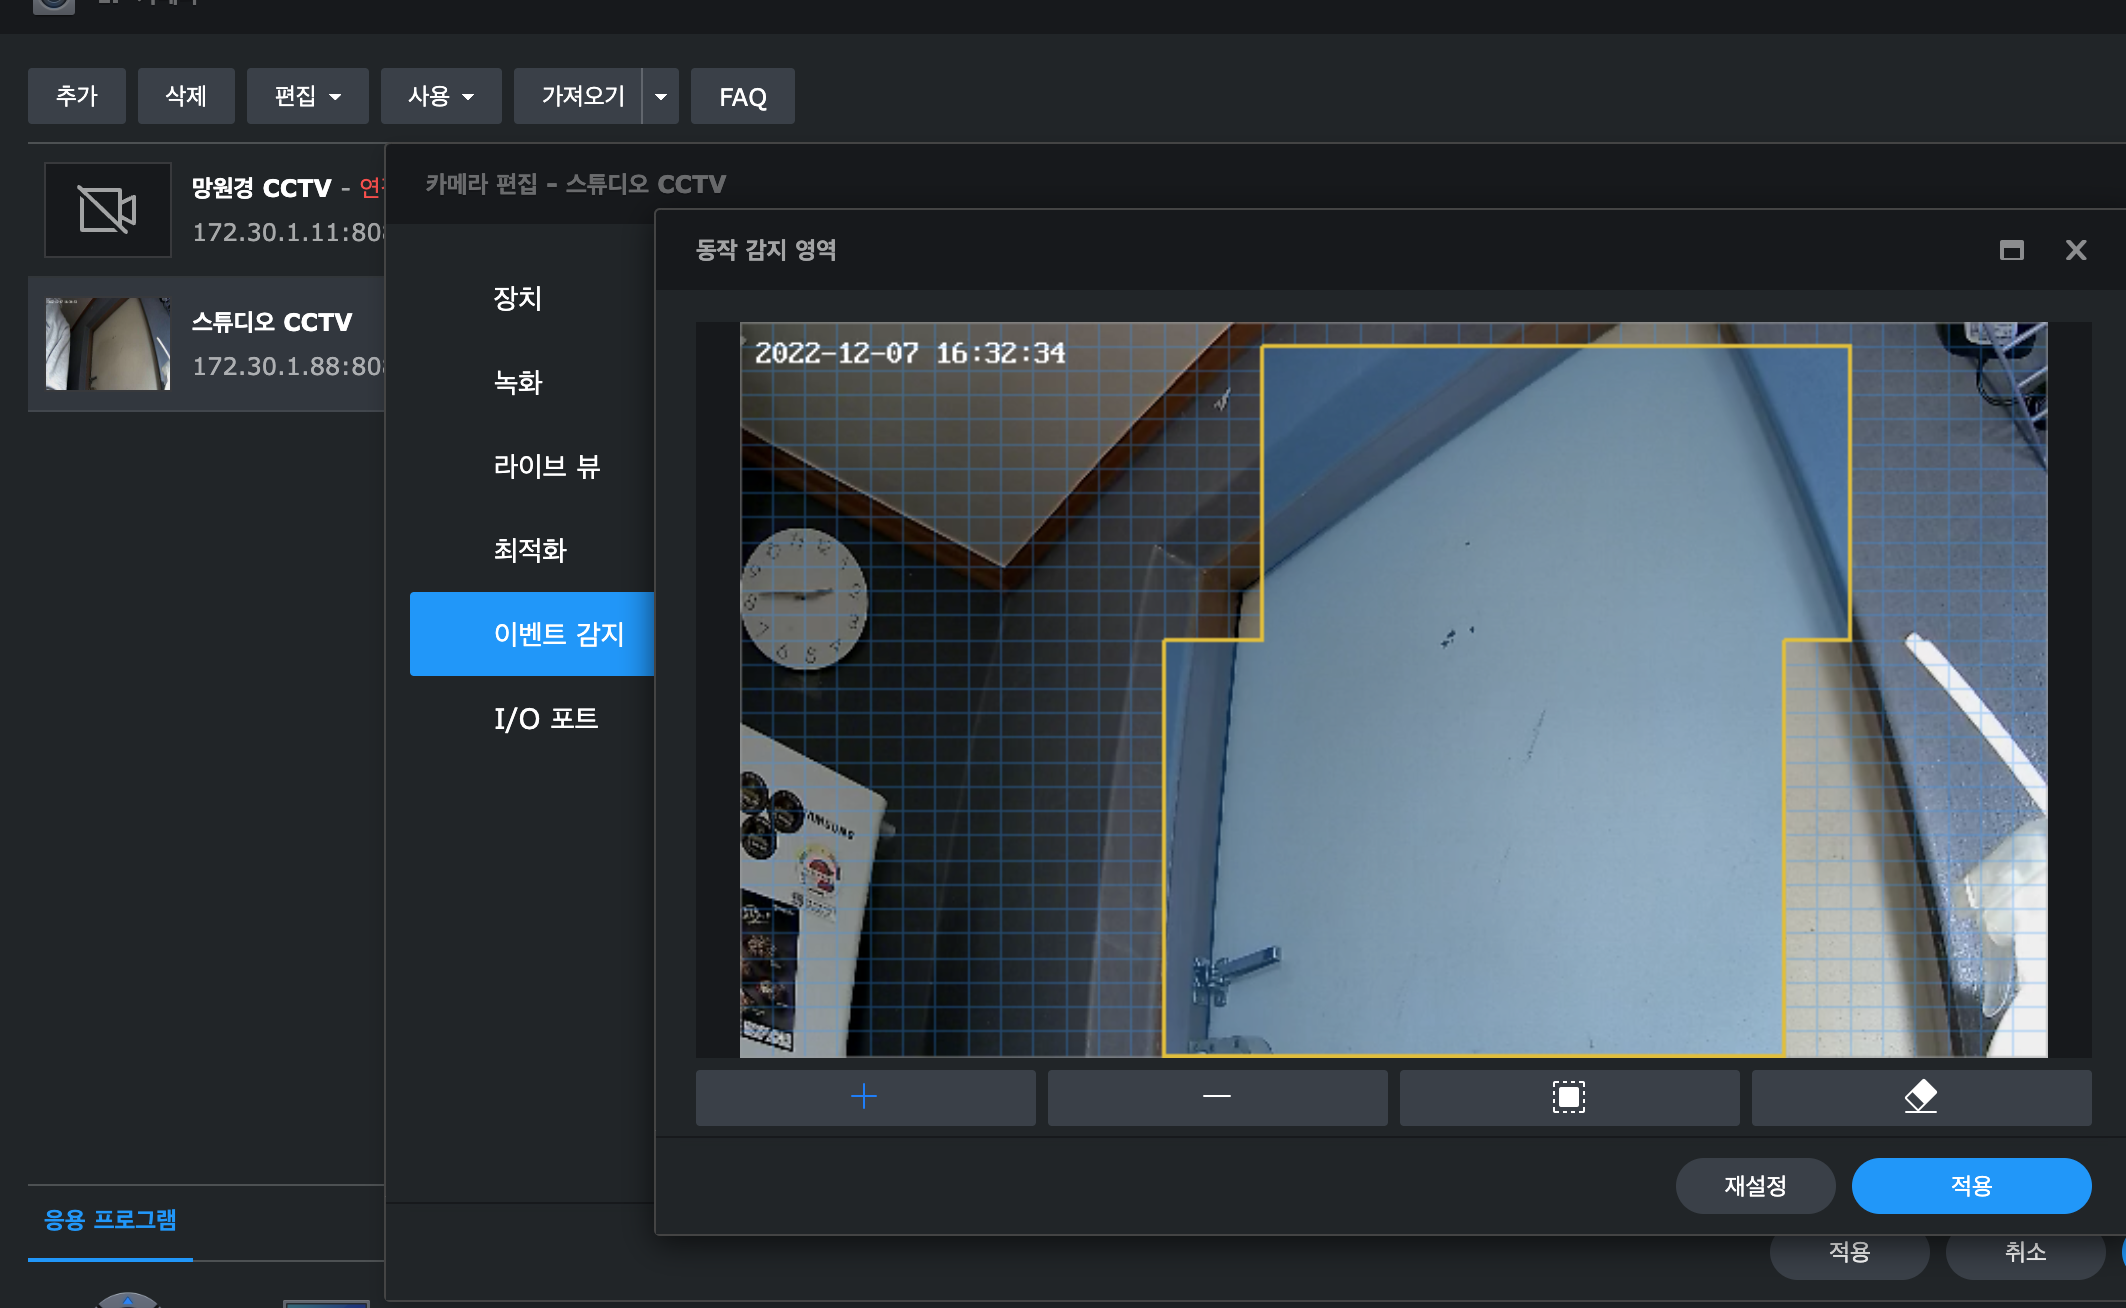This screenshot has width=2126, height=1308.
Task: Click the eraser clear-all icon
Action: pos(1921,1097)
